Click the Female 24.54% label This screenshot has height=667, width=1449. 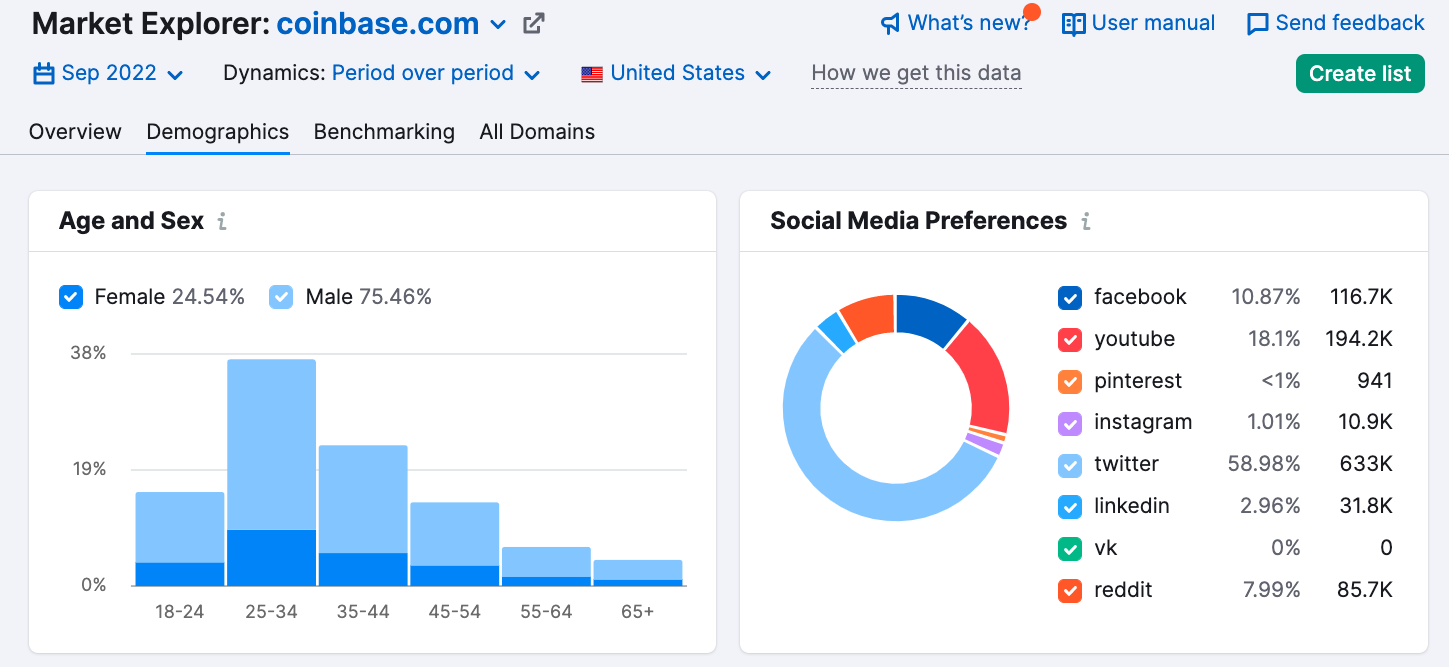point(170,297)
